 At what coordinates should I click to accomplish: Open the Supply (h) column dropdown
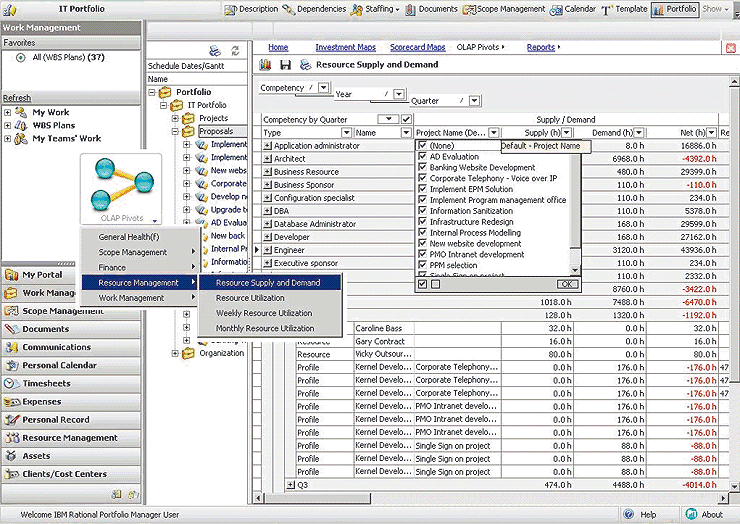(x=567, y=133)
